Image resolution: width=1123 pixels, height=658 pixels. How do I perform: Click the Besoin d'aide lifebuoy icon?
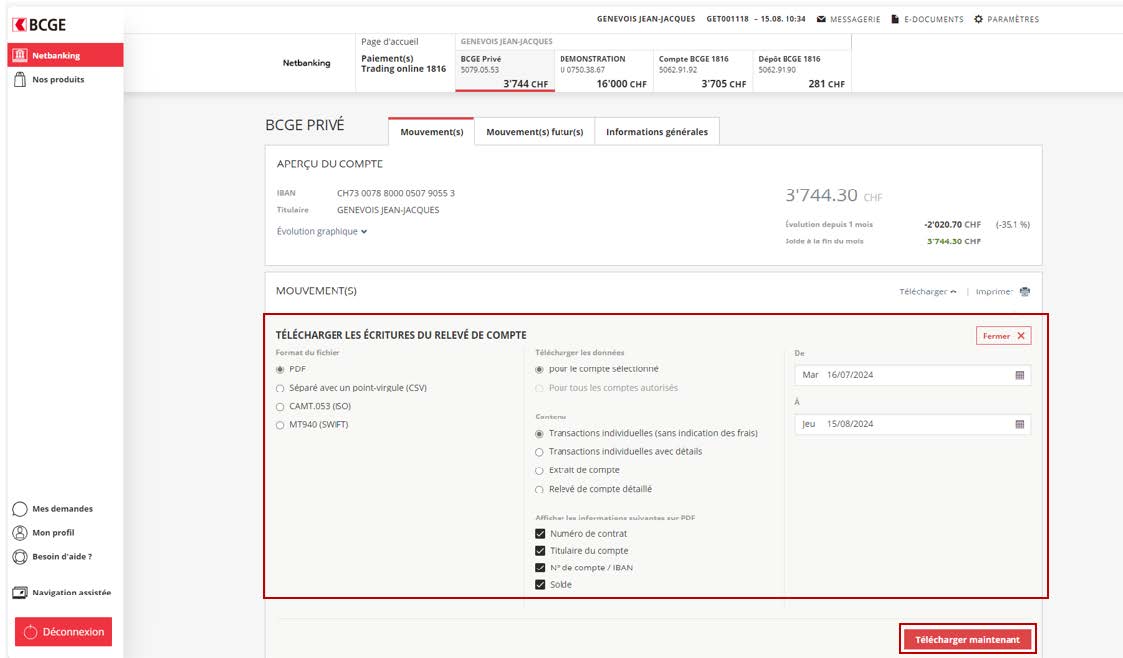pyautogui.click(x=20, y=556)
